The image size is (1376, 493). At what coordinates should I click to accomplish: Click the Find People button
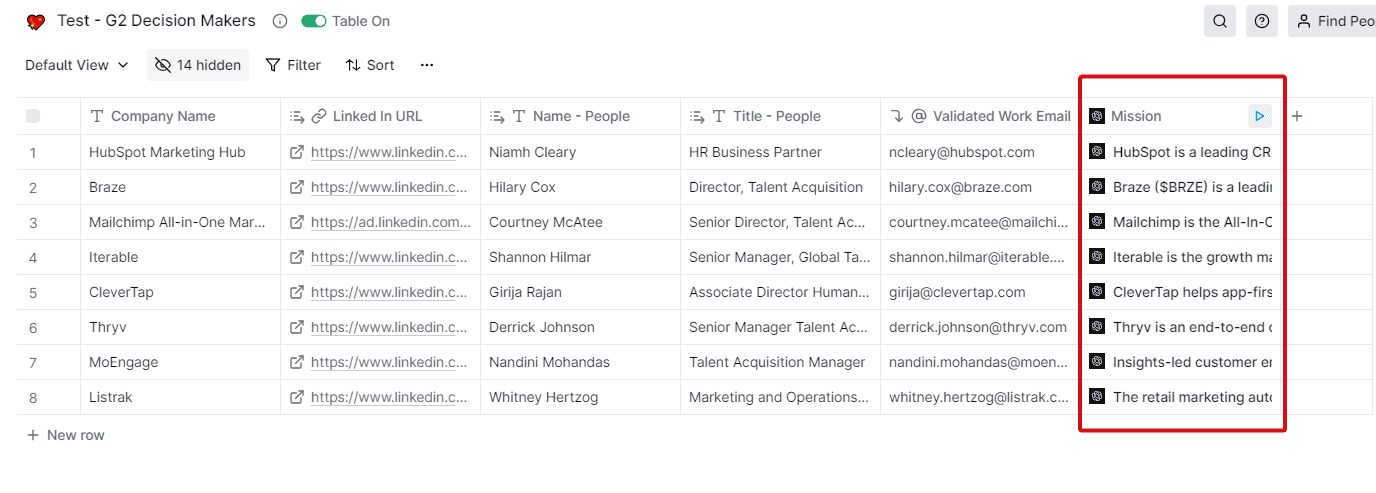1334,21
